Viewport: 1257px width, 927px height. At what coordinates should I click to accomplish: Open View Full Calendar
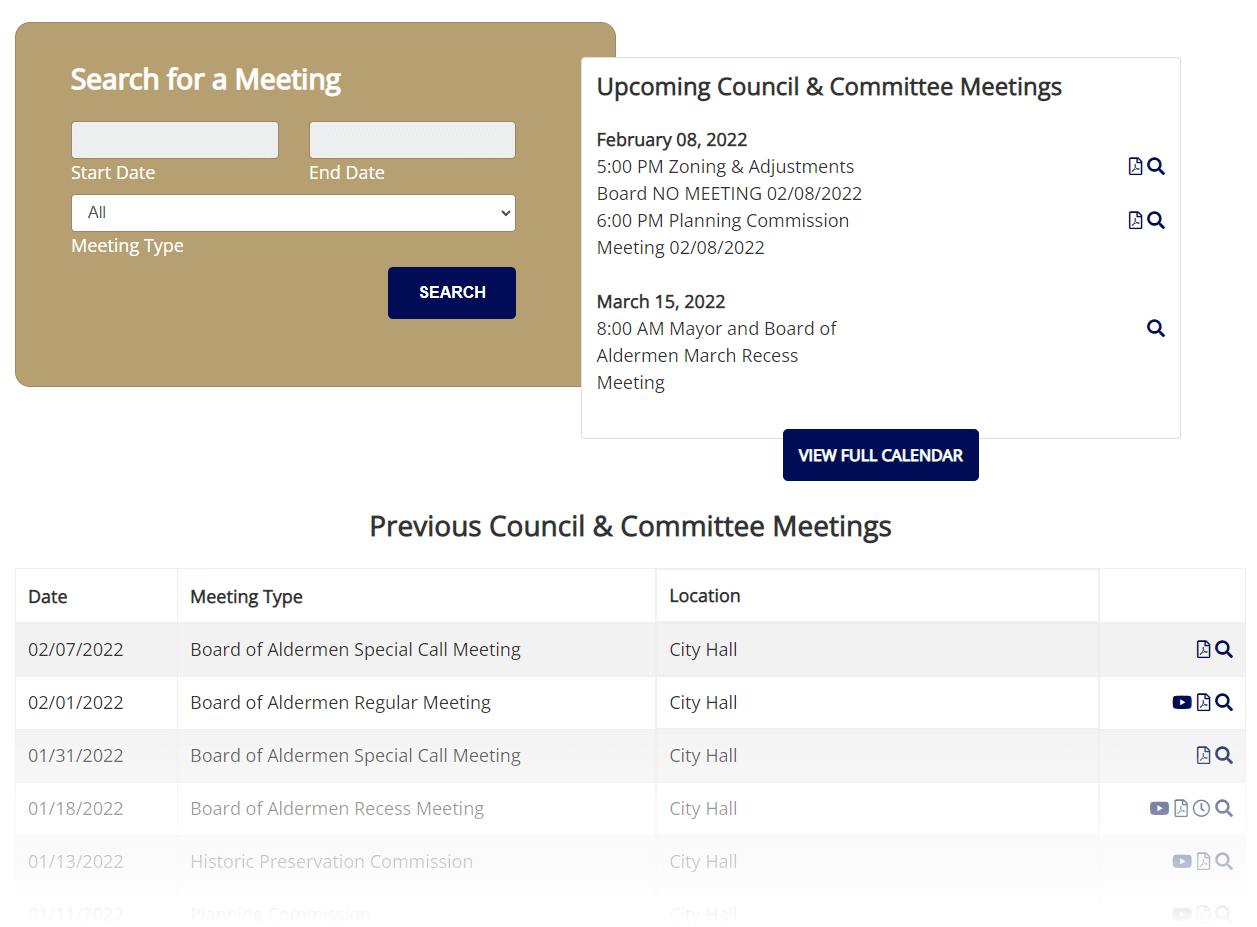pos(880,456)
